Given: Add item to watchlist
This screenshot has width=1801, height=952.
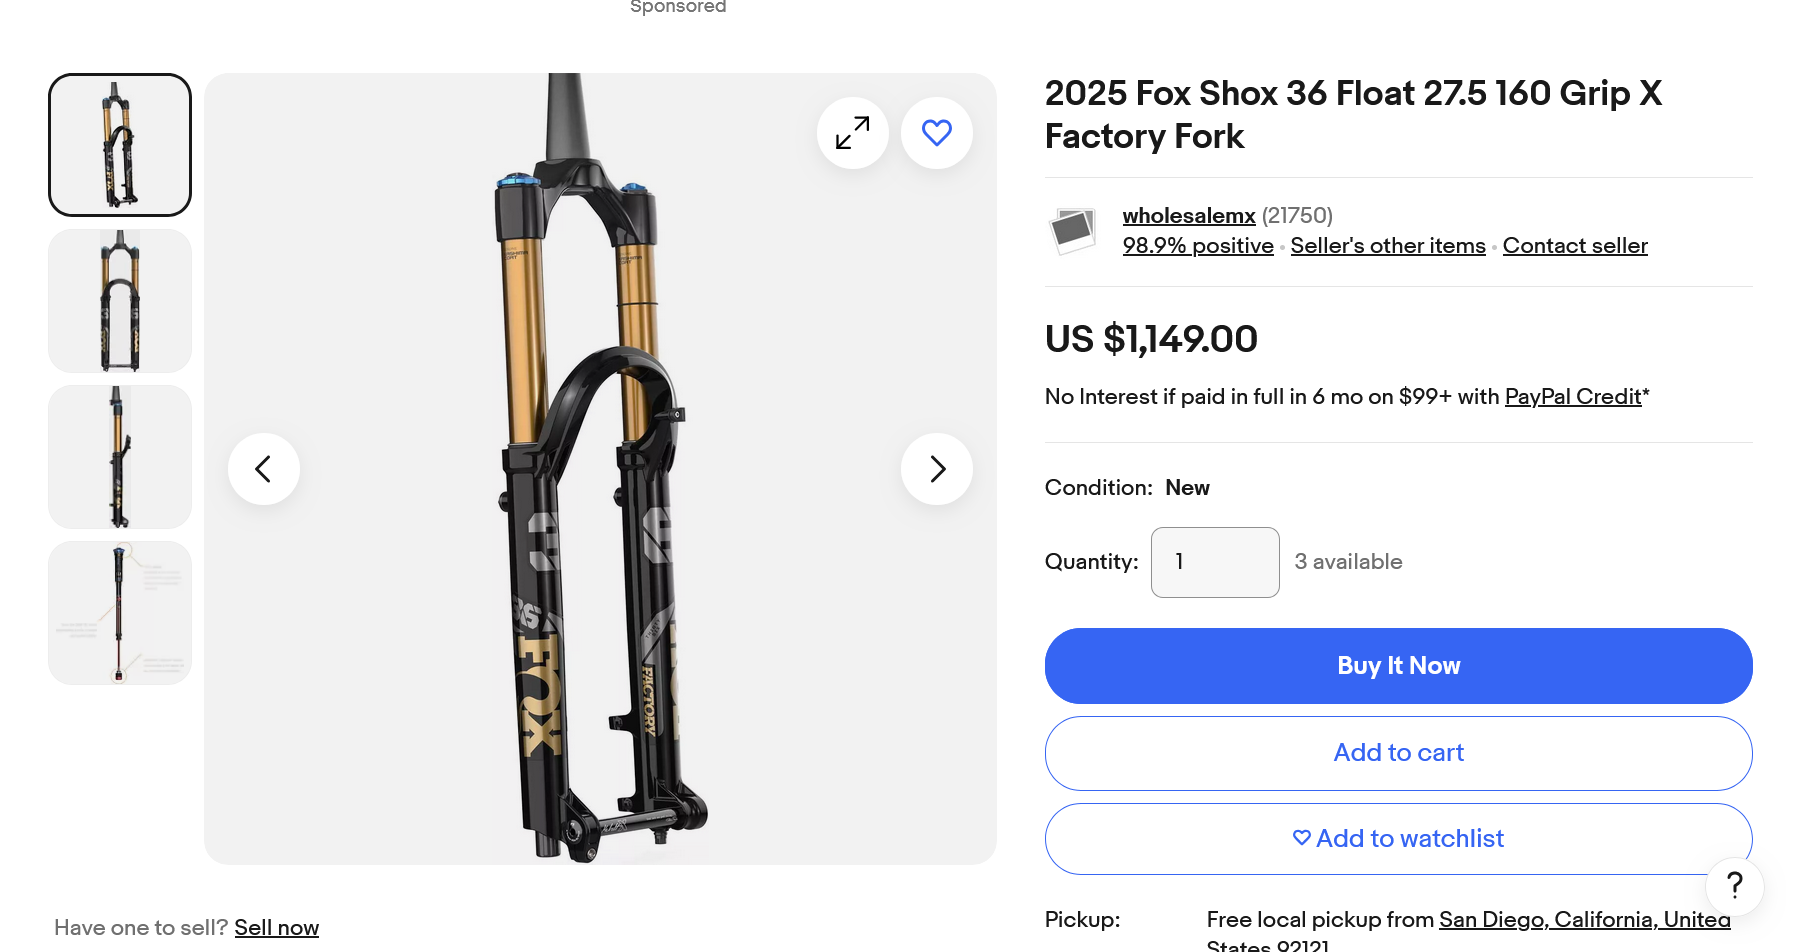Looking at the screenshot, I should tap(1398, 839).
